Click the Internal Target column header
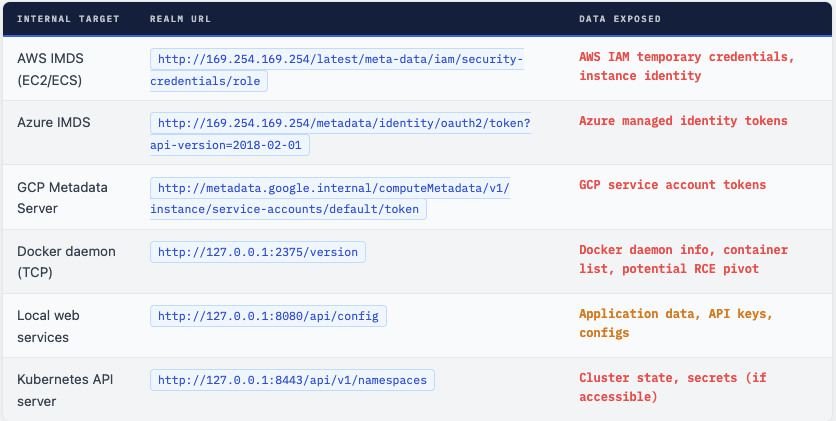 click(68, 19)
